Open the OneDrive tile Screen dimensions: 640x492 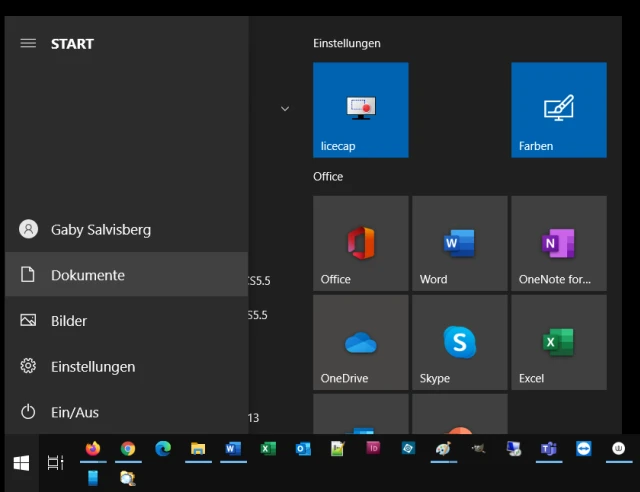click(360, 342)
